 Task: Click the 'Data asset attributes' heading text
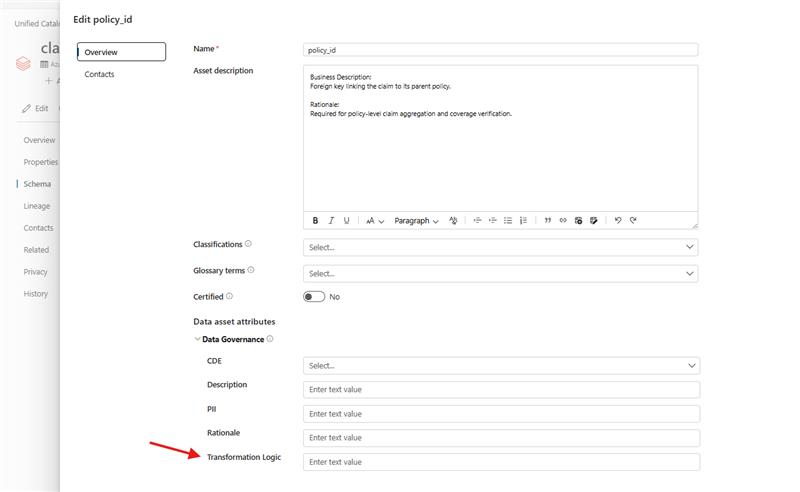(234, 322)
